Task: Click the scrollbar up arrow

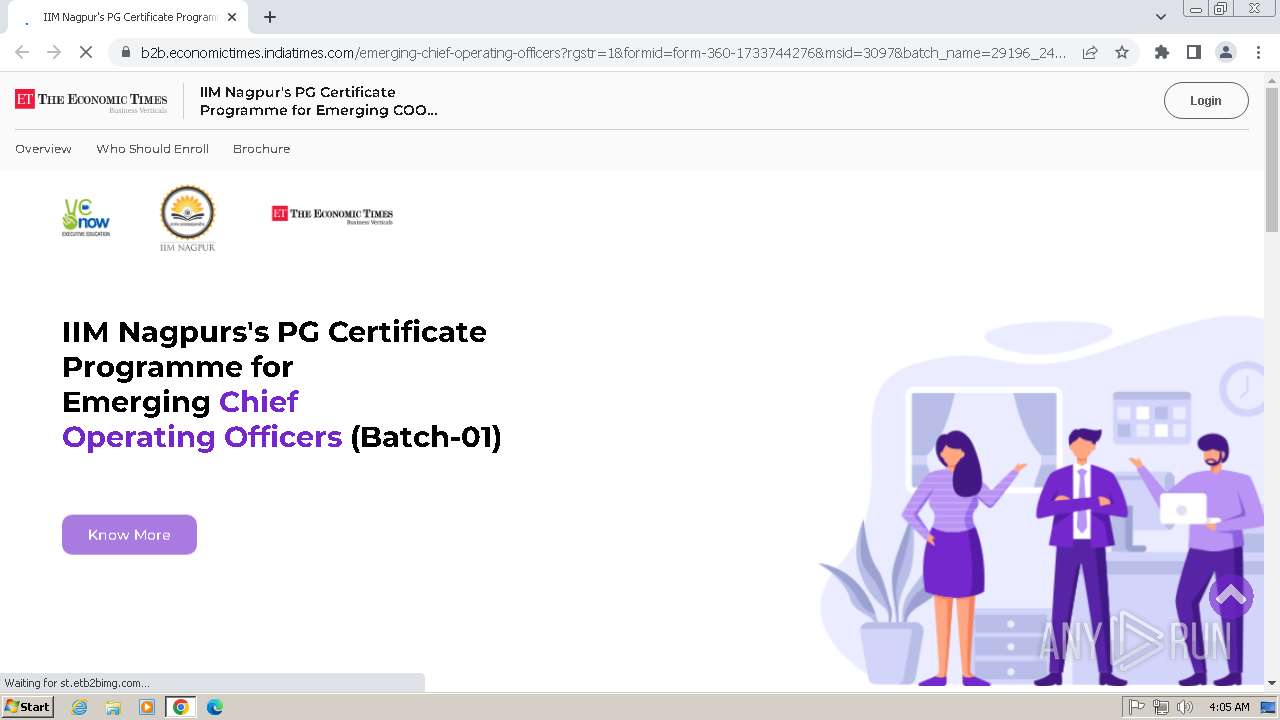Action: click(x=1272, y=79)
